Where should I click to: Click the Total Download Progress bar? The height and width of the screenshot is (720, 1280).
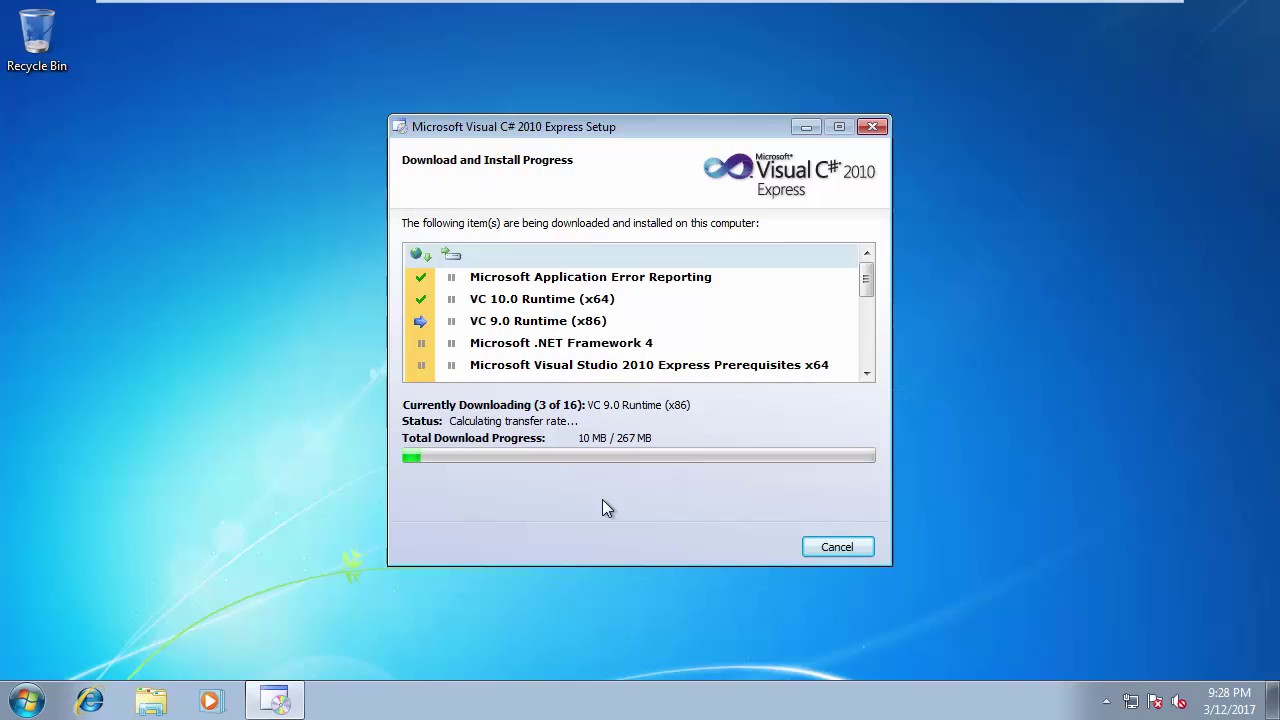coord(639,457)
